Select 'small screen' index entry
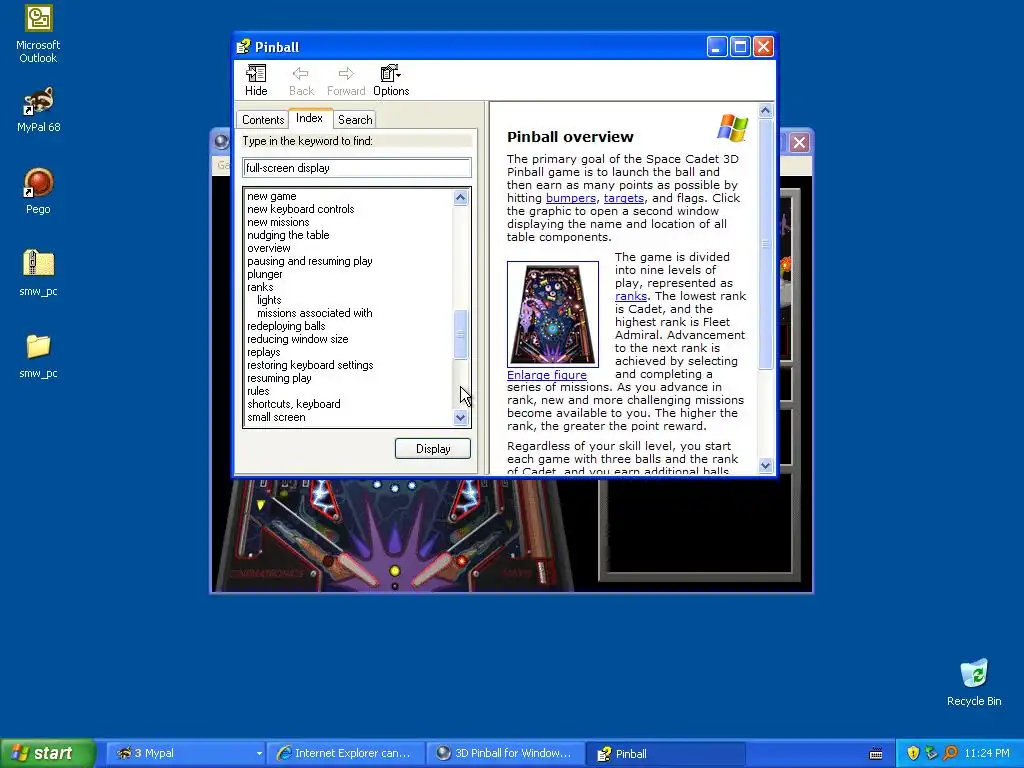1024x768 pixels. [276, 417]
